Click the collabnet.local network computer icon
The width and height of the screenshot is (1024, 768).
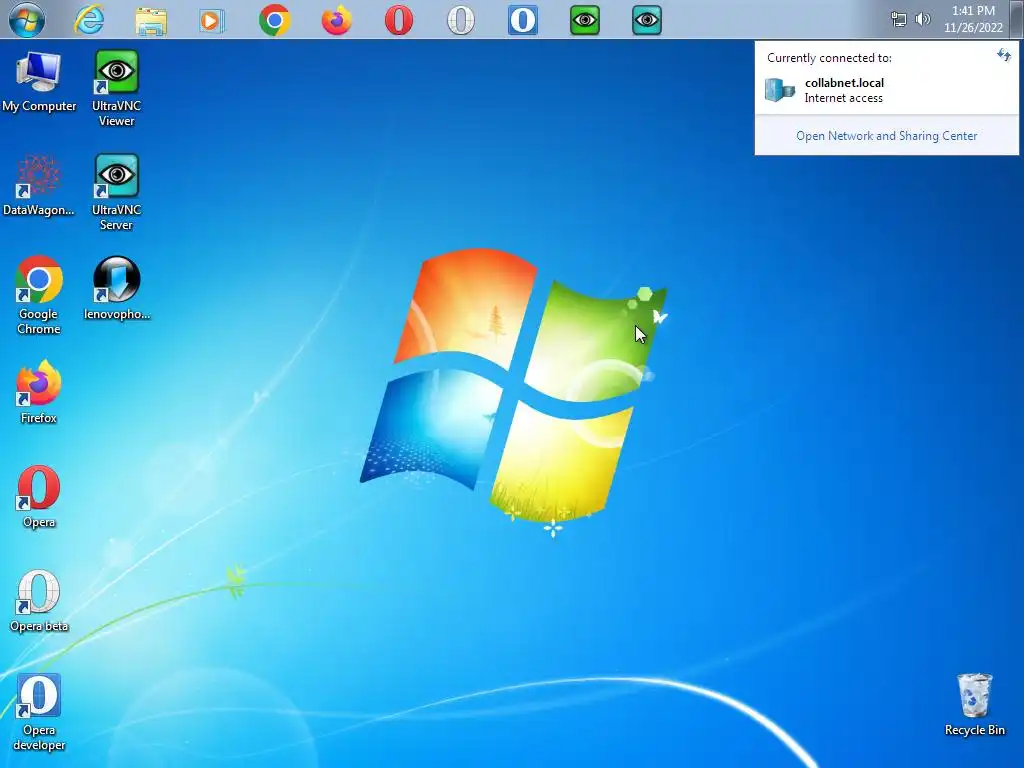780,89
